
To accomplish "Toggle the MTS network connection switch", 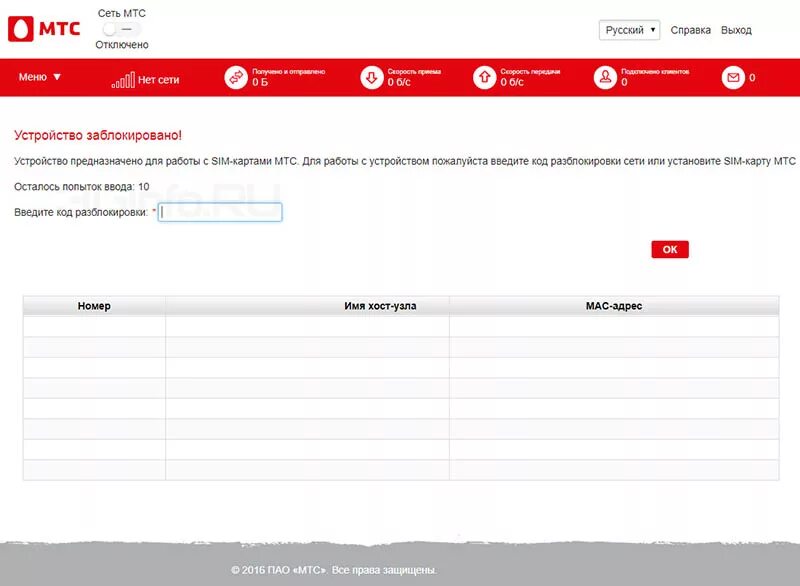I will pos(121,29).
